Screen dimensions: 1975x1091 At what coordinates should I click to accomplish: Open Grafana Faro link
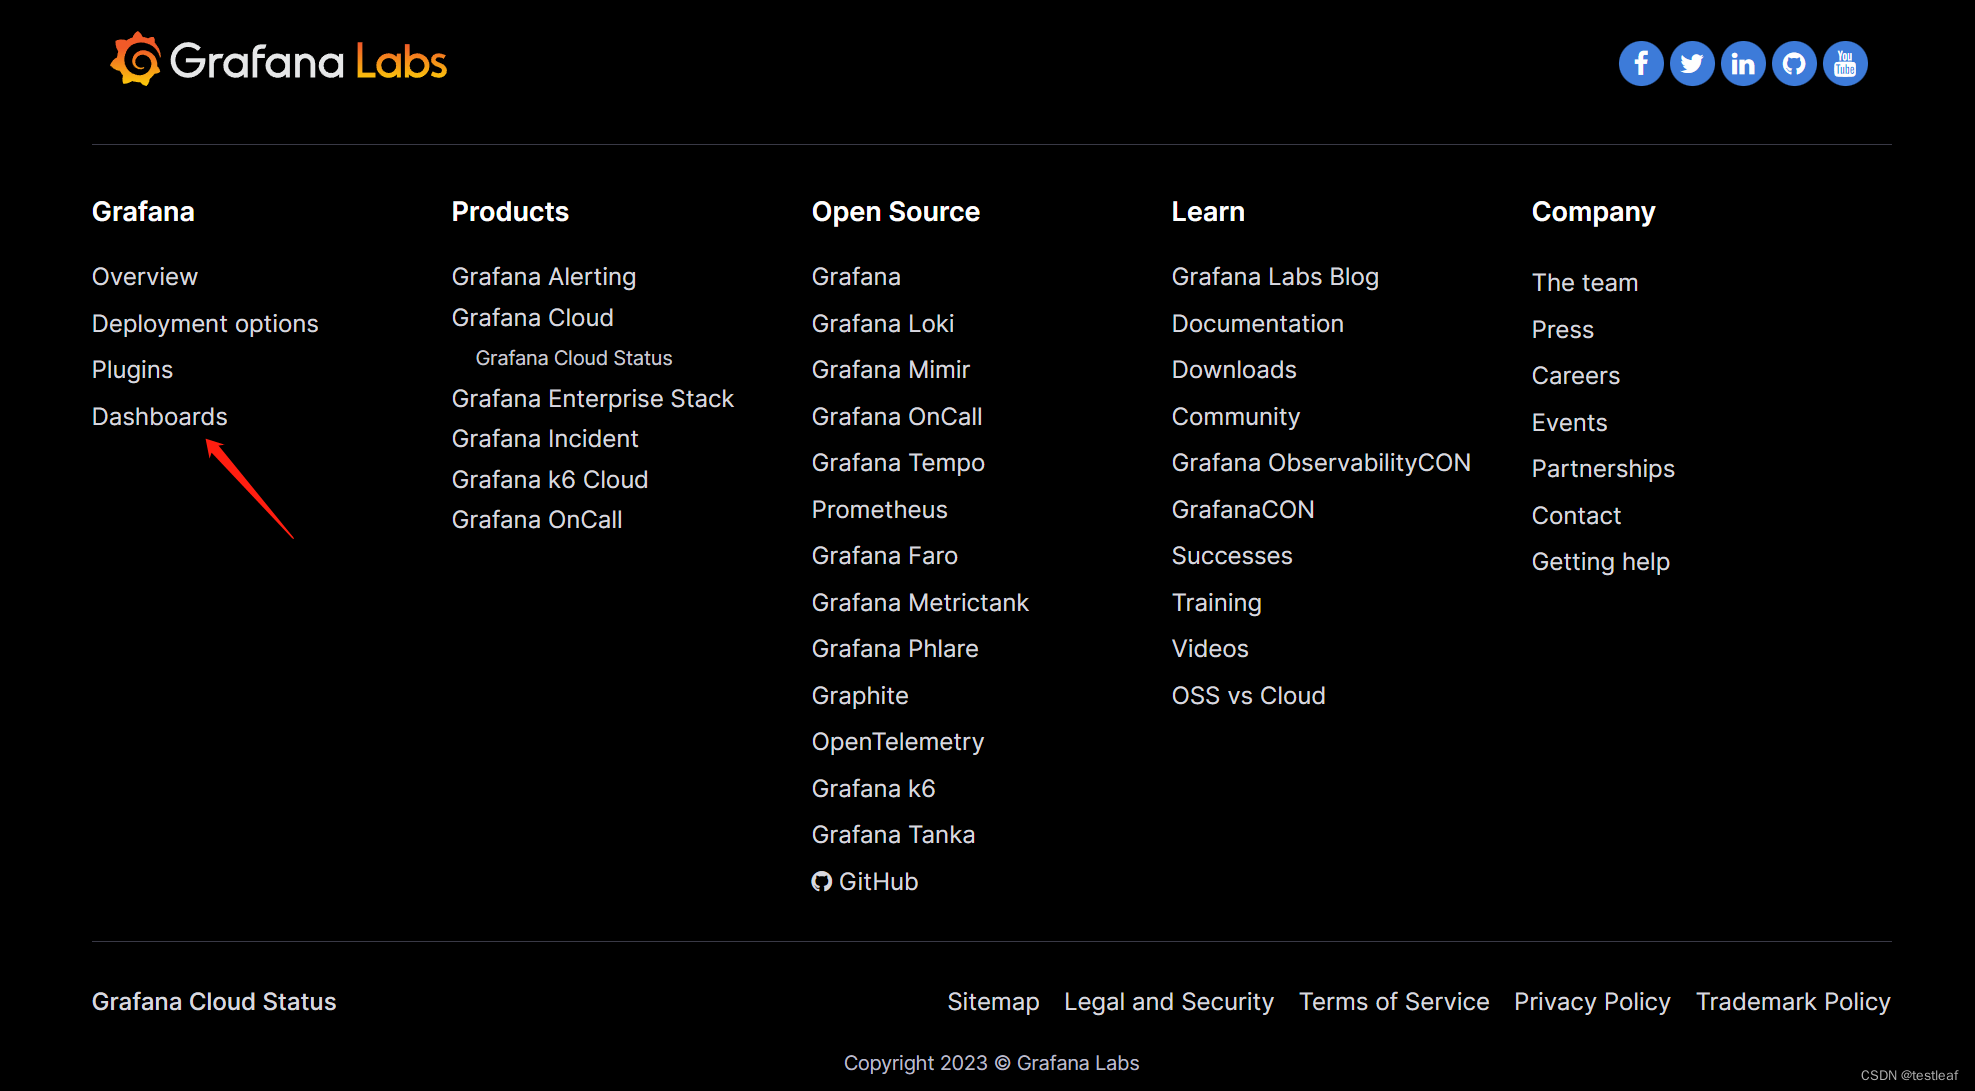(885, 555)
